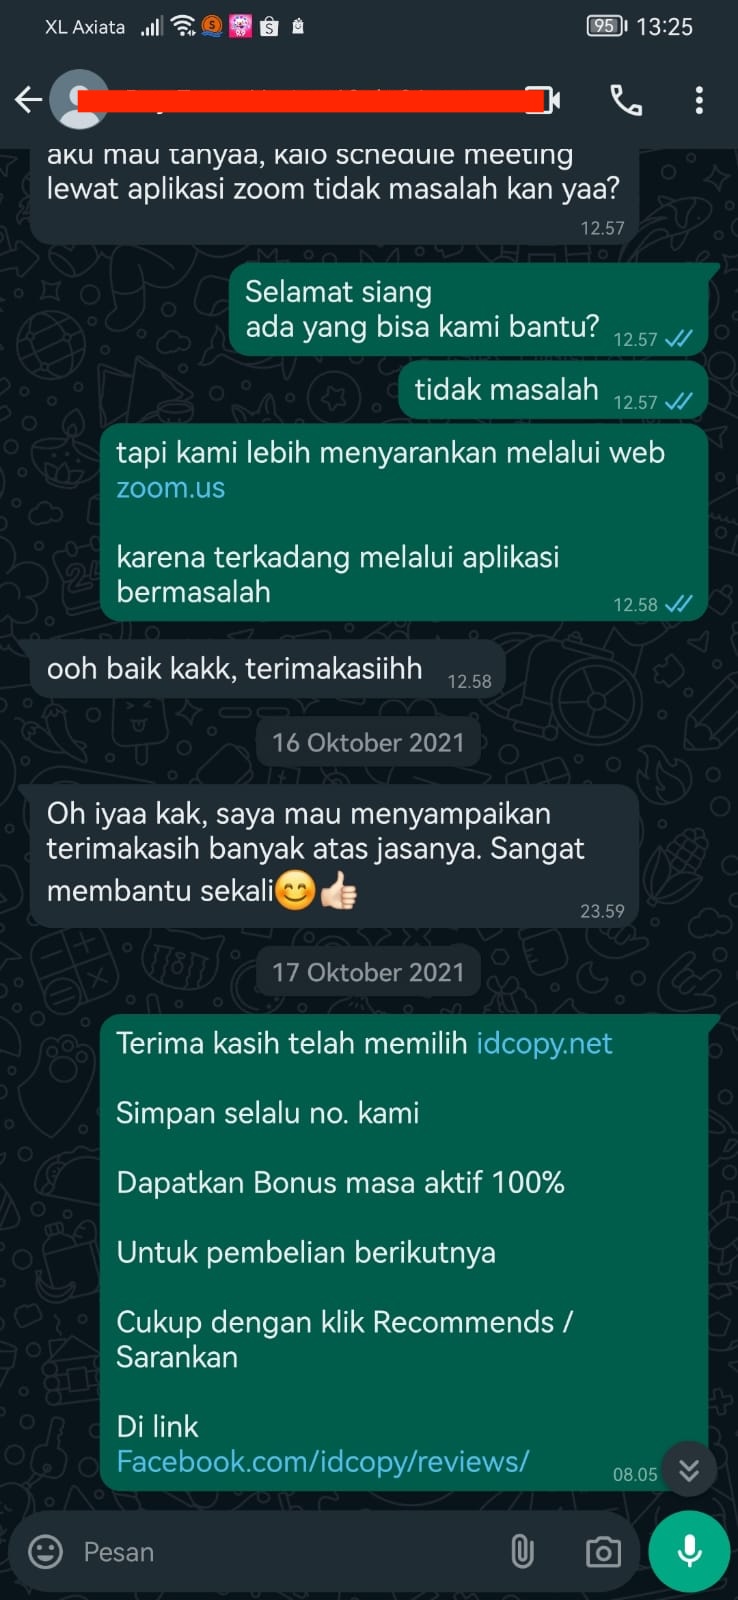Start a video call
Viewport: 738px width, 1600px height.
[x=543, y=100]
